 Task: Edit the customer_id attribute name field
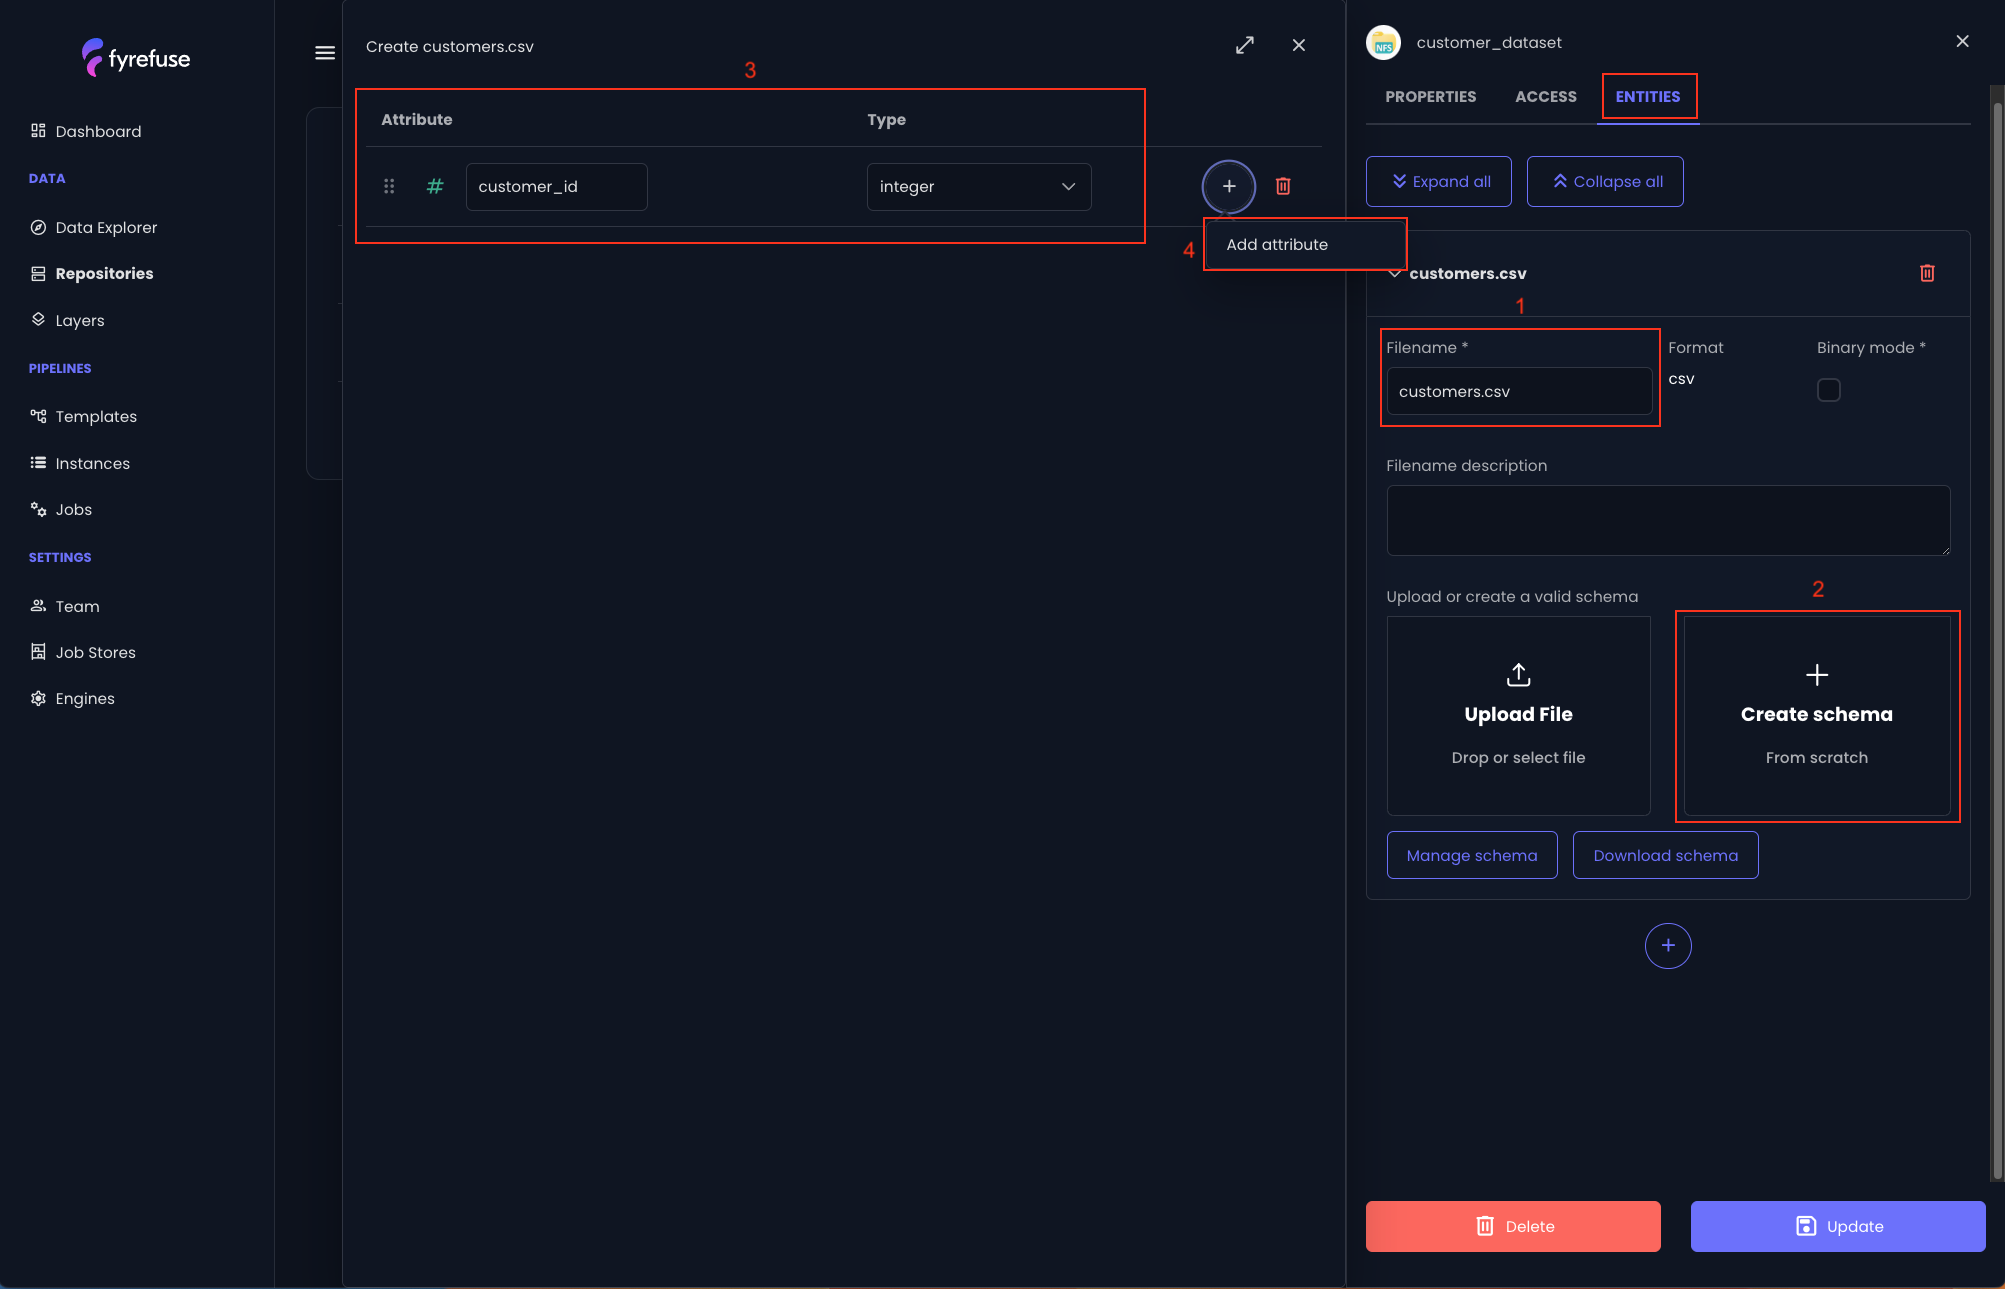tap(556, 187)
